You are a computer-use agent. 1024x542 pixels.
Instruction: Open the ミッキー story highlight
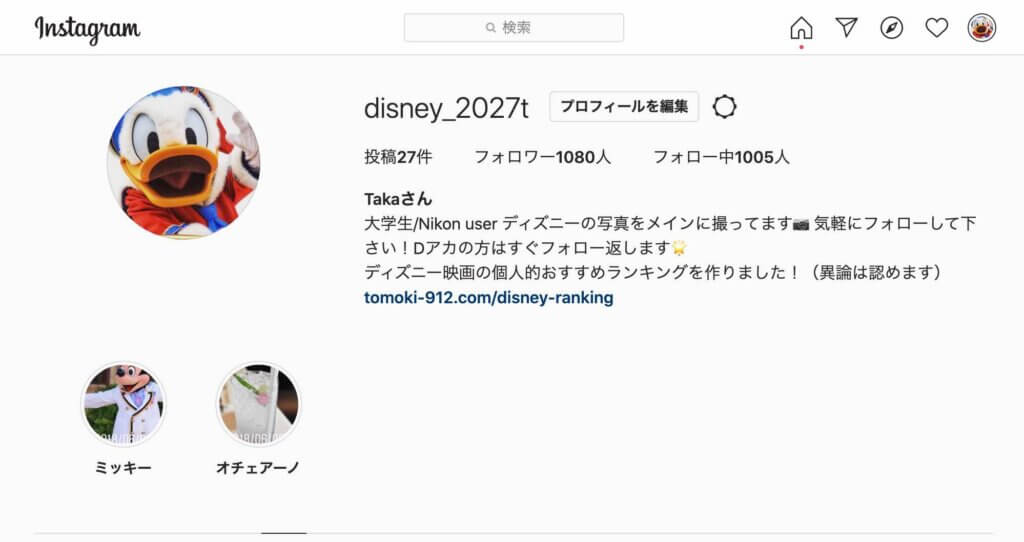[x=123, y=405]
